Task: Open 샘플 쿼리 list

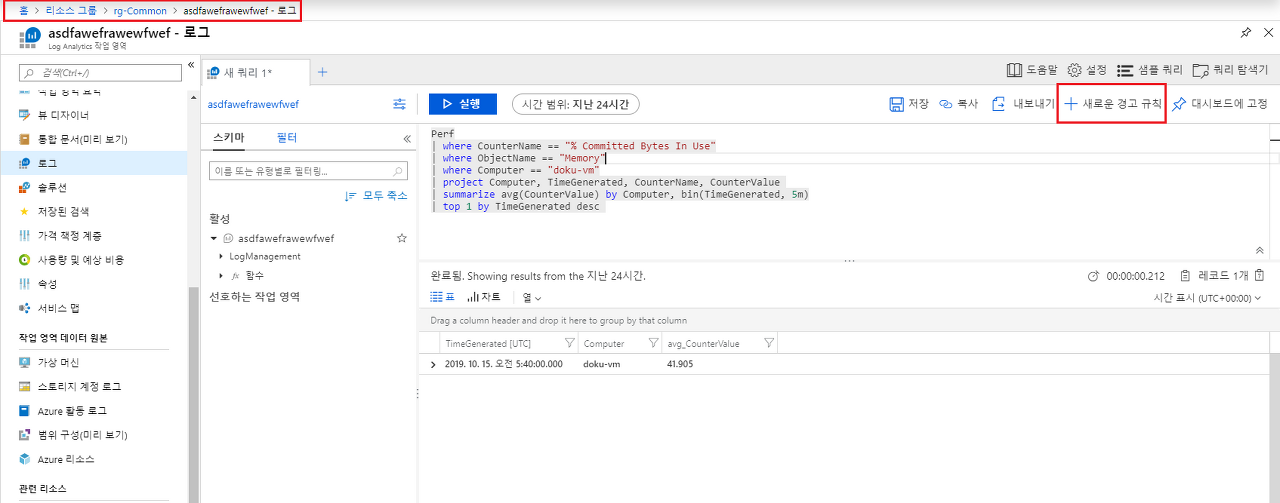Action: coord(1150,70)
